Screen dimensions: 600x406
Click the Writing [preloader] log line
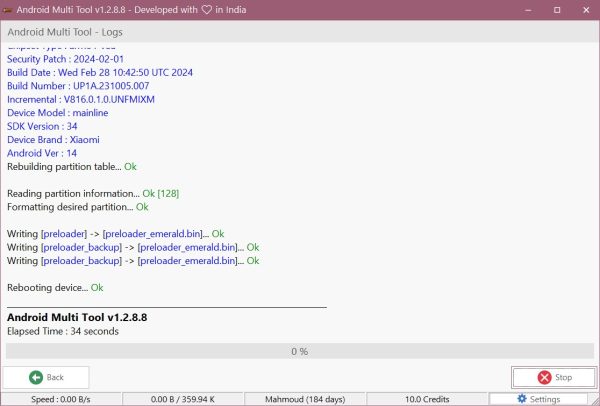coord(116,234)
